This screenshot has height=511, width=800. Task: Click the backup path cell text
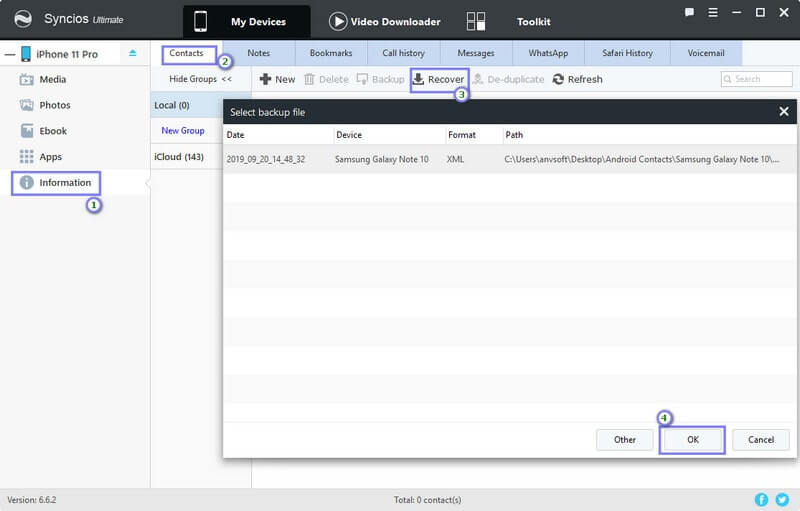click(x=642, y=159)
